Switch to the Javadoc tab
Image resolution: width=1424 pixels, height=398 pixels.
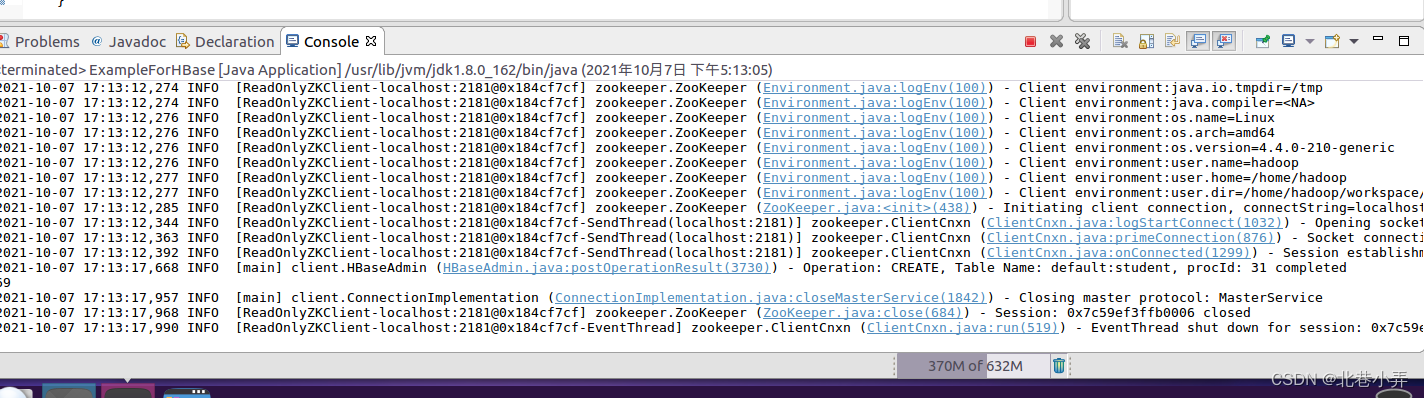(x=128, y=41)
